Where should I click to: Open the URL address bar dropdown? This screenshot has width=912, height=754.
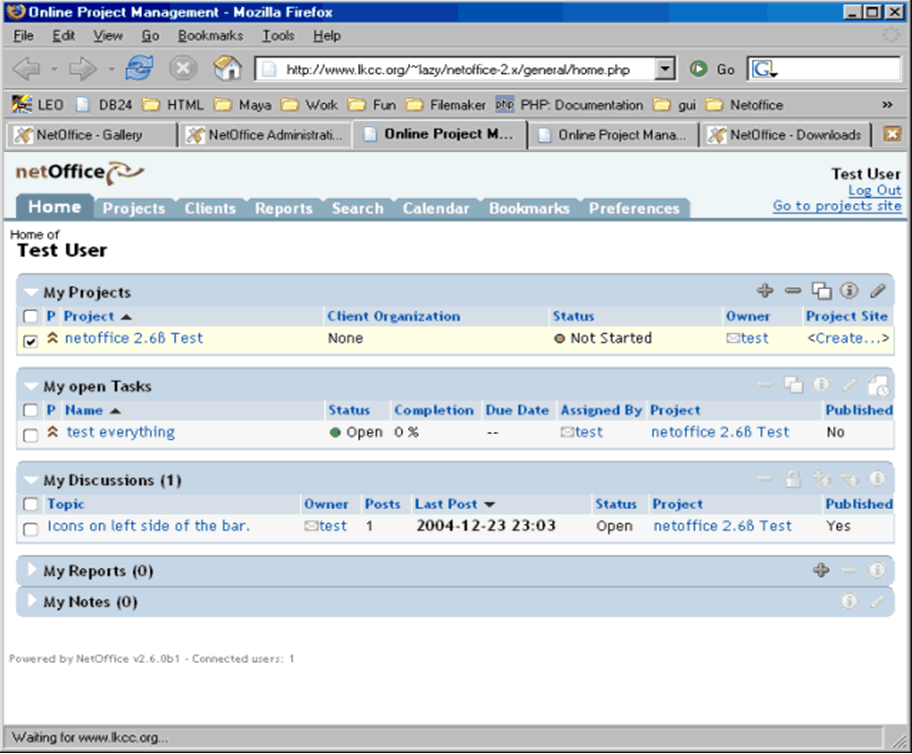tap(666, 69)
